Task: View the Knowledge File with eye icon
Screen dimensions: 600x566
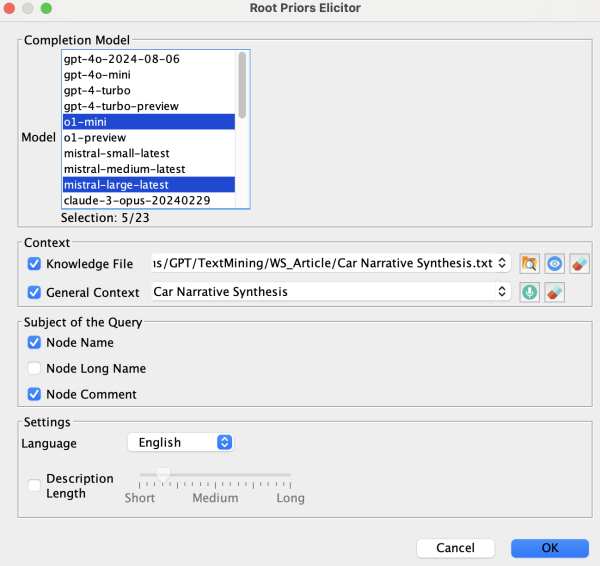Action: tap(554, 264)
